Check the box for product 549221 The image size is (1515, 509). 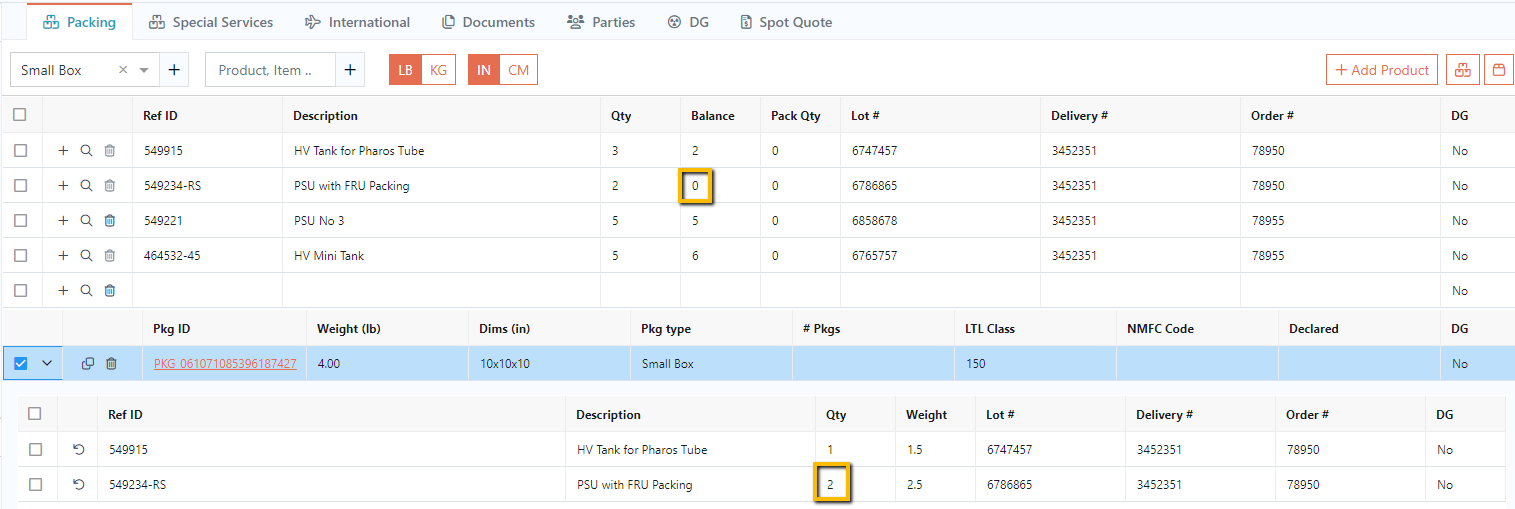pos(20,220)
